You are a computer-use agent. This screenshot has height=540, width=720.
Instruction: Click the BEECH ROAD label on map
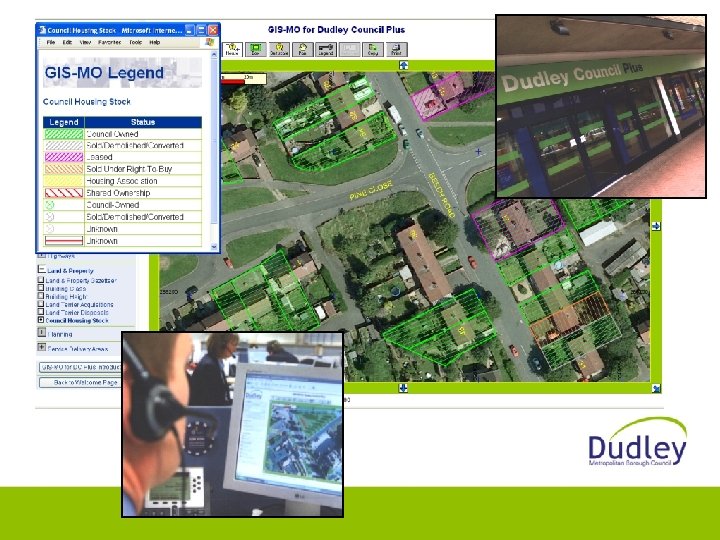(x=441, y=195)
